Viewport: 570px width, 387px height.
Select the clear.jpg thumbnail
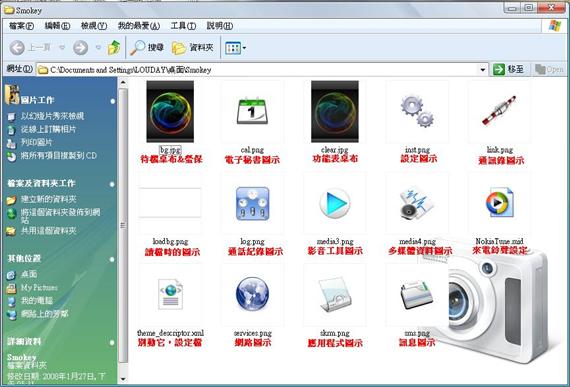(x=335, y=111)
